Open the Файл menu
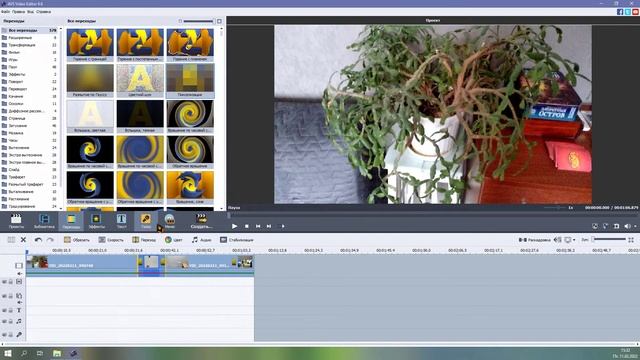 (x=5, y=12)
